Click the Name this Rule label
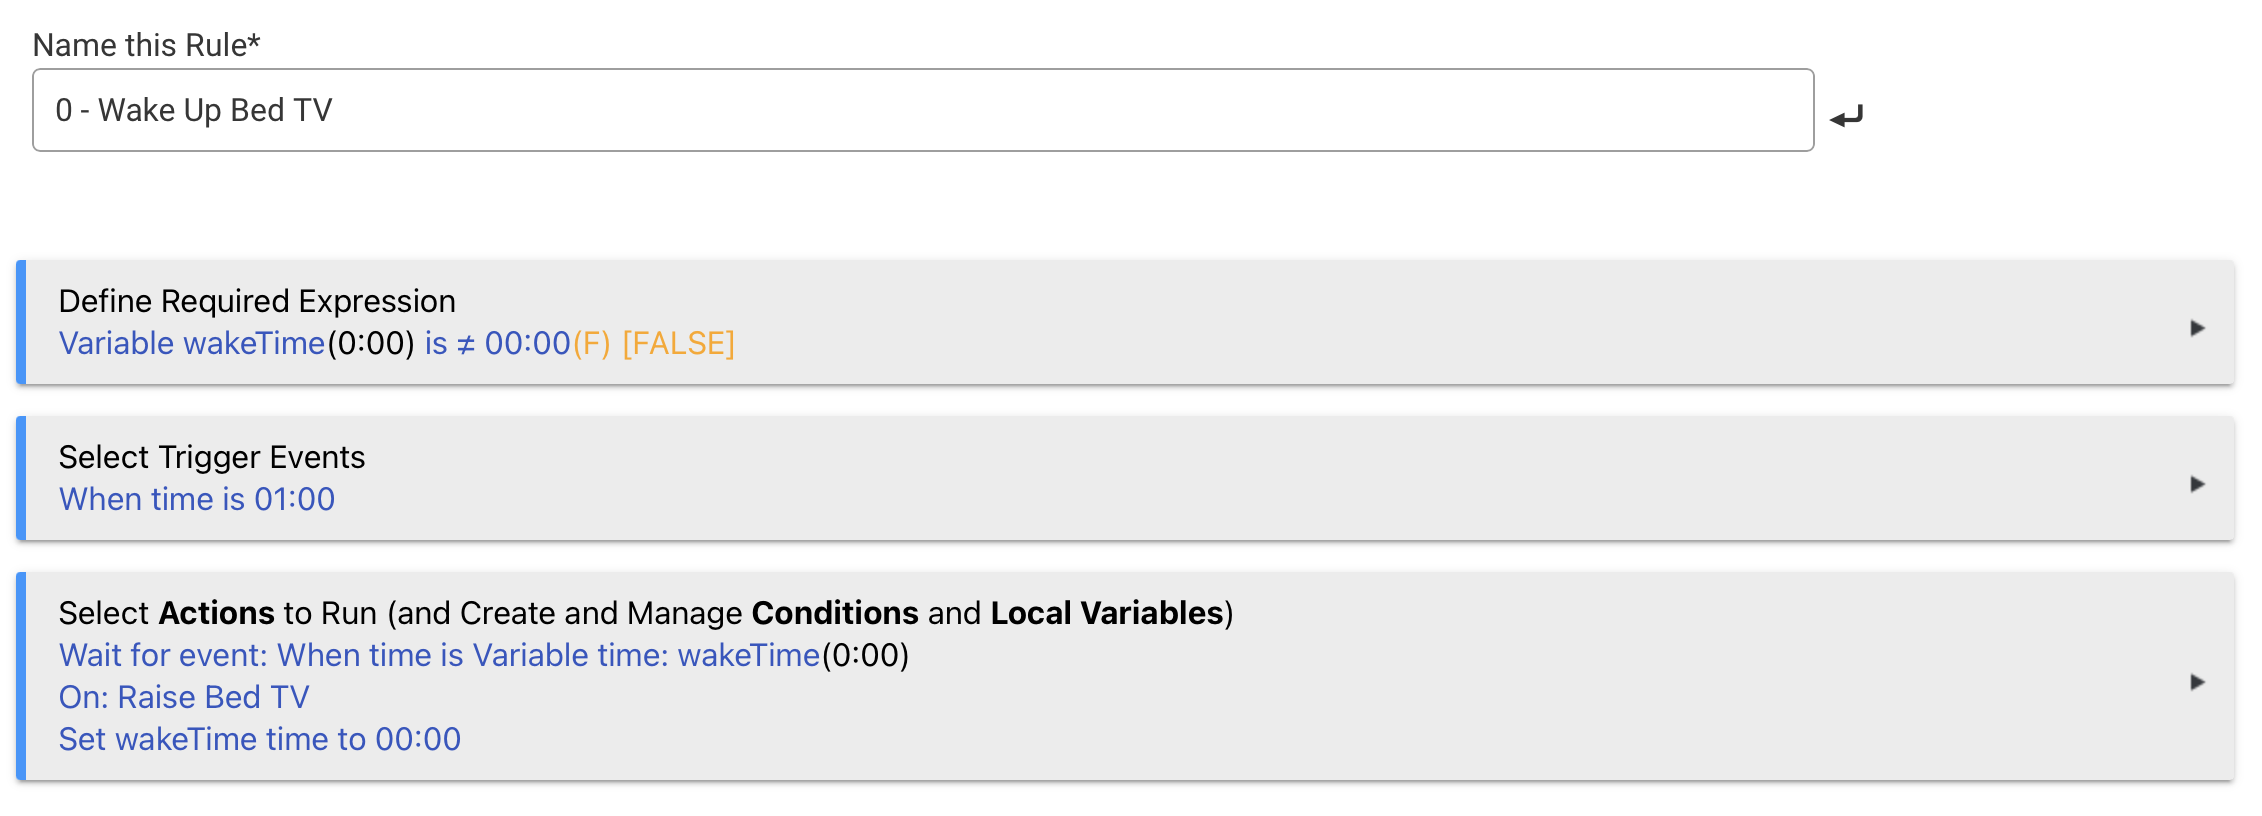The width and height of the screenshot is (2262, 816). [146, 45]
